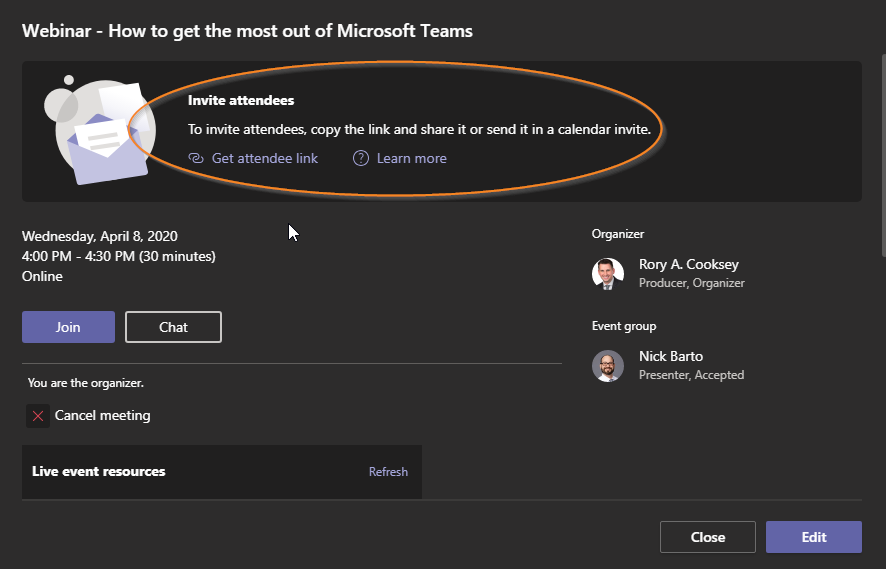The height and width of the screenshot is (569, 886).
Task: Click the Cancel meeting text
Action: 102,415
